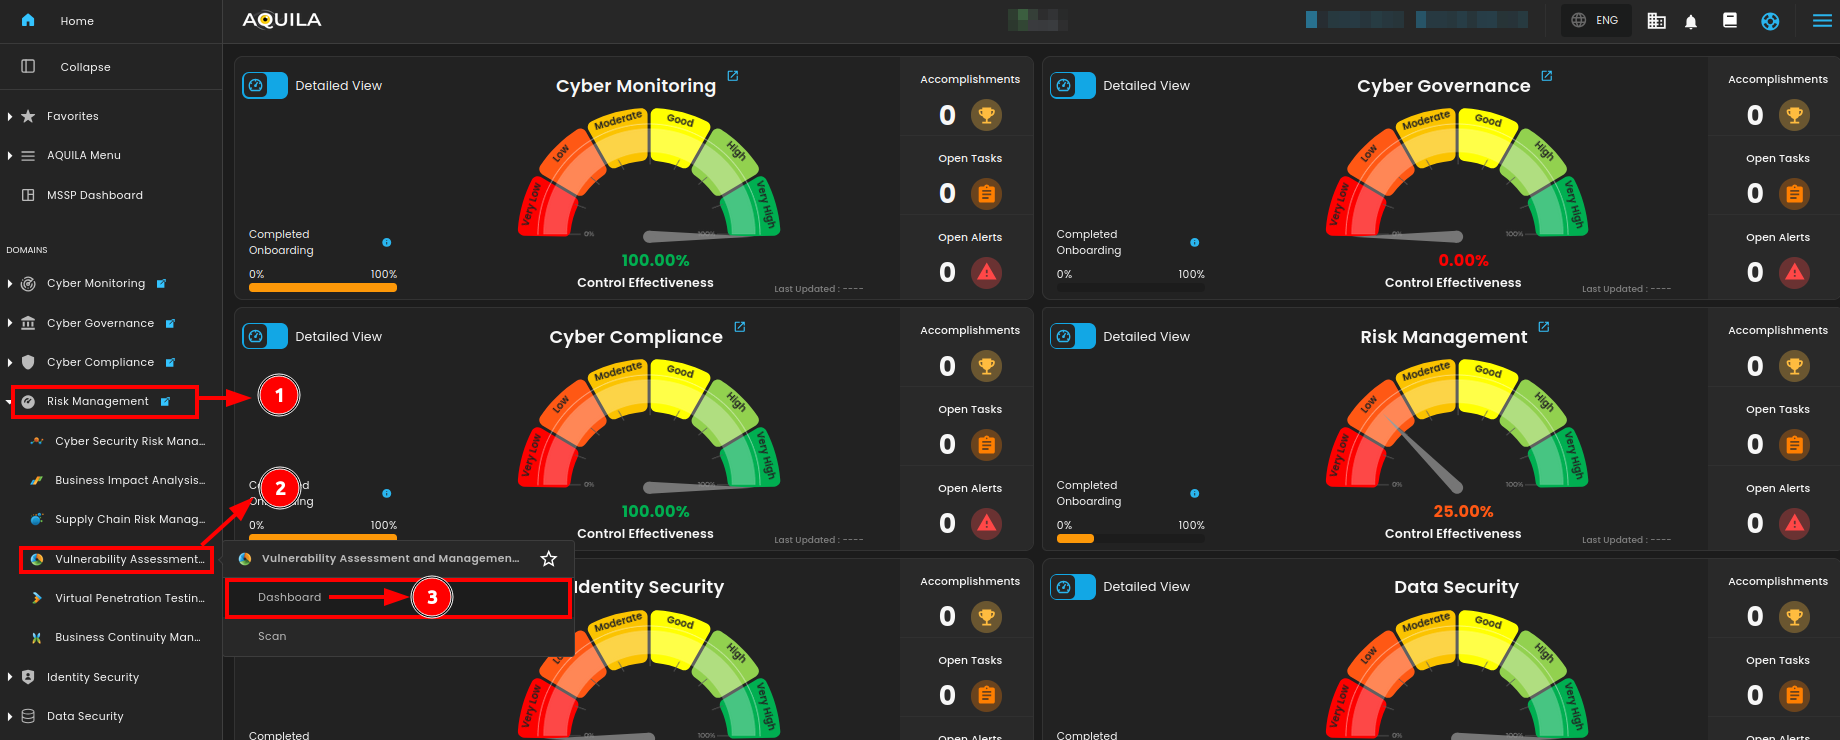Click Cyber Monitoring Accomplishments trophy icon
Screen dimensions: 1840x740
(x=986, y=115)
